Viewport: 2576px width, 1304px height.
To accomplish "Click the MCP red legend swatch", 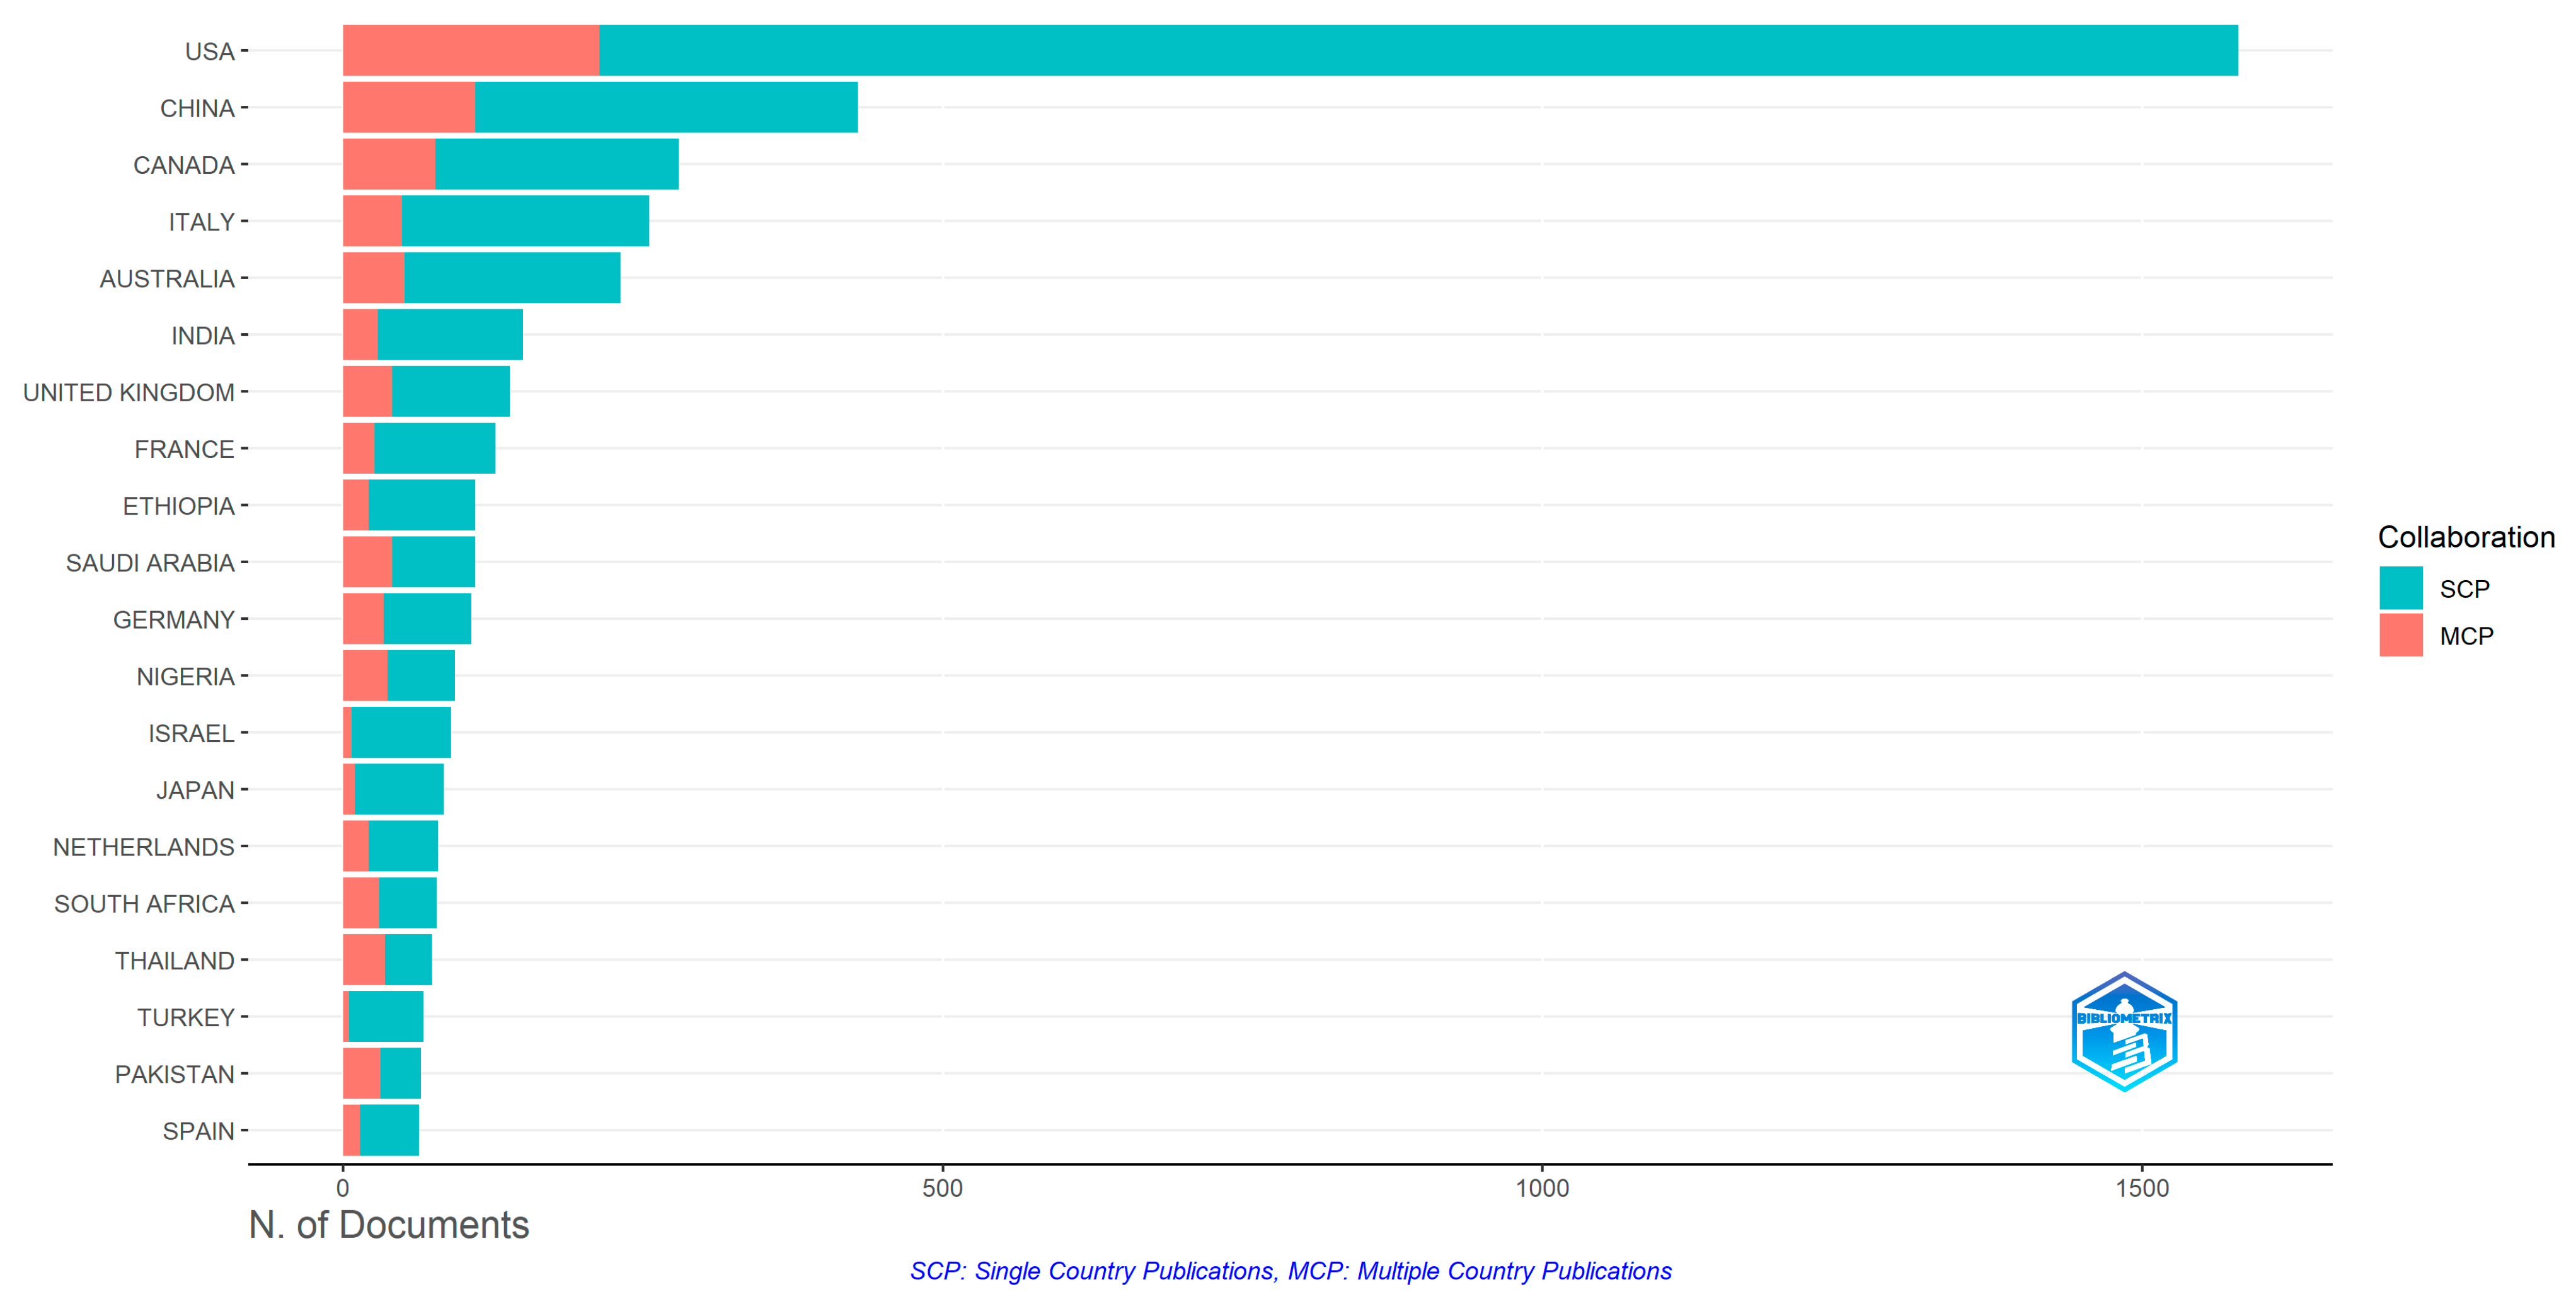I will click(x=2400, y=635).
